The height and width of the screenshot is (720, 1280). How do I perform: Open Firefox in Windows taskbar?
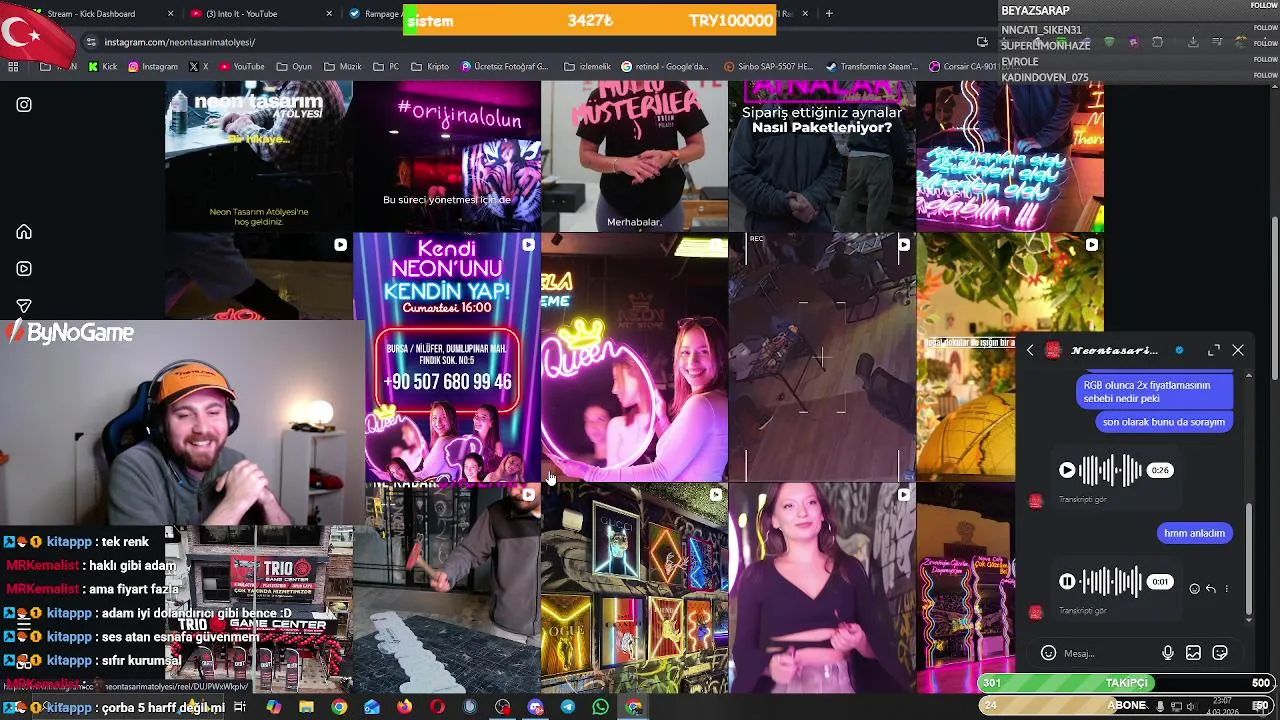404,707
